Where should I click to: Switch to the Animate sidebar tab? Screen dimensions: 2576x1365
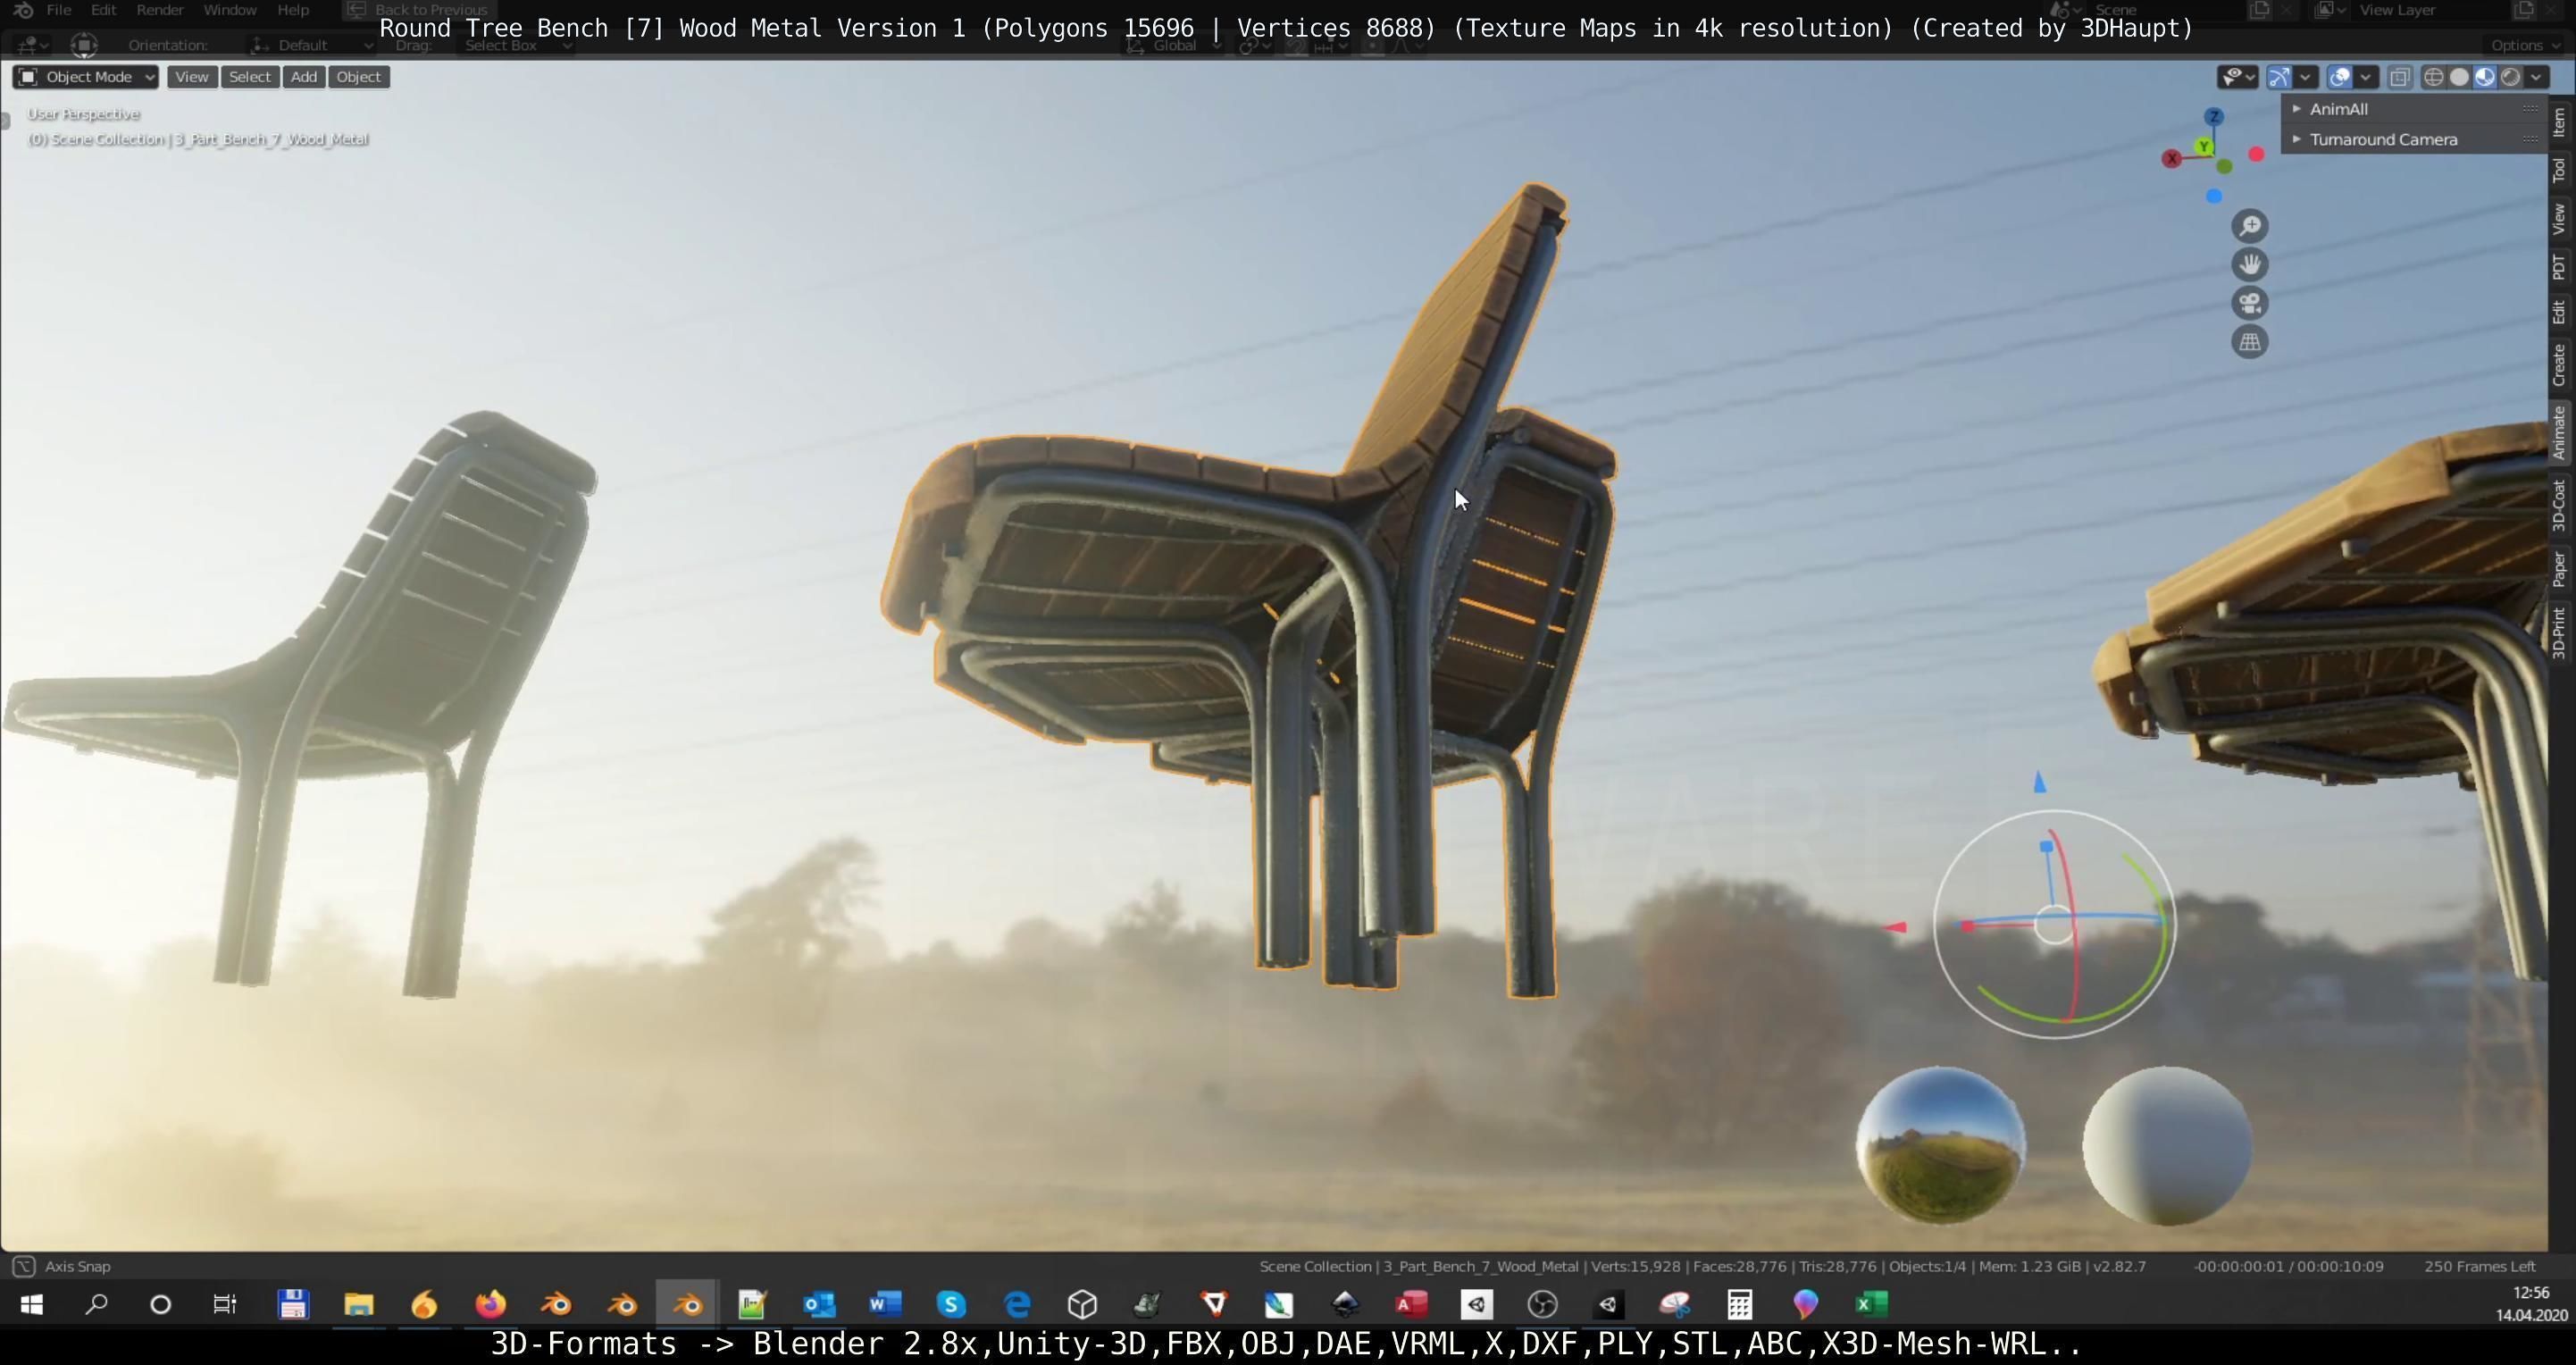pos(2559,432)
